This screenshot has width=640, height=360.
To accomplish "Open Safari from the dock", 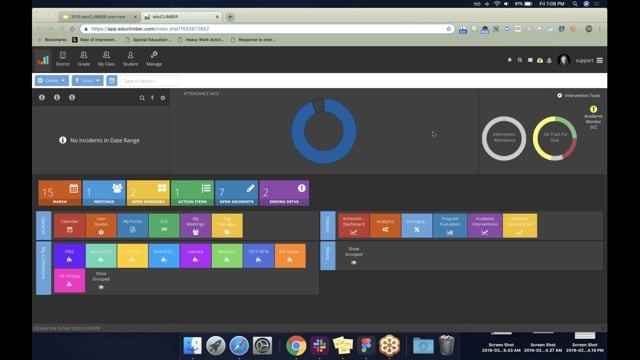I will pos(239,346).
